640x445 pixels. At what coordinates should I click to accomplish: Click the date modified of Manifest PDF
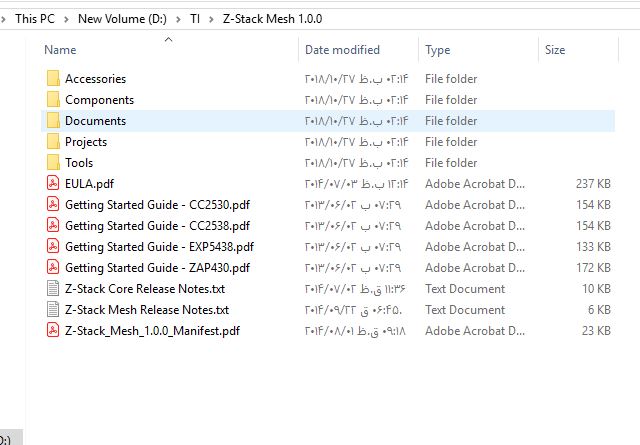point(355,331)
